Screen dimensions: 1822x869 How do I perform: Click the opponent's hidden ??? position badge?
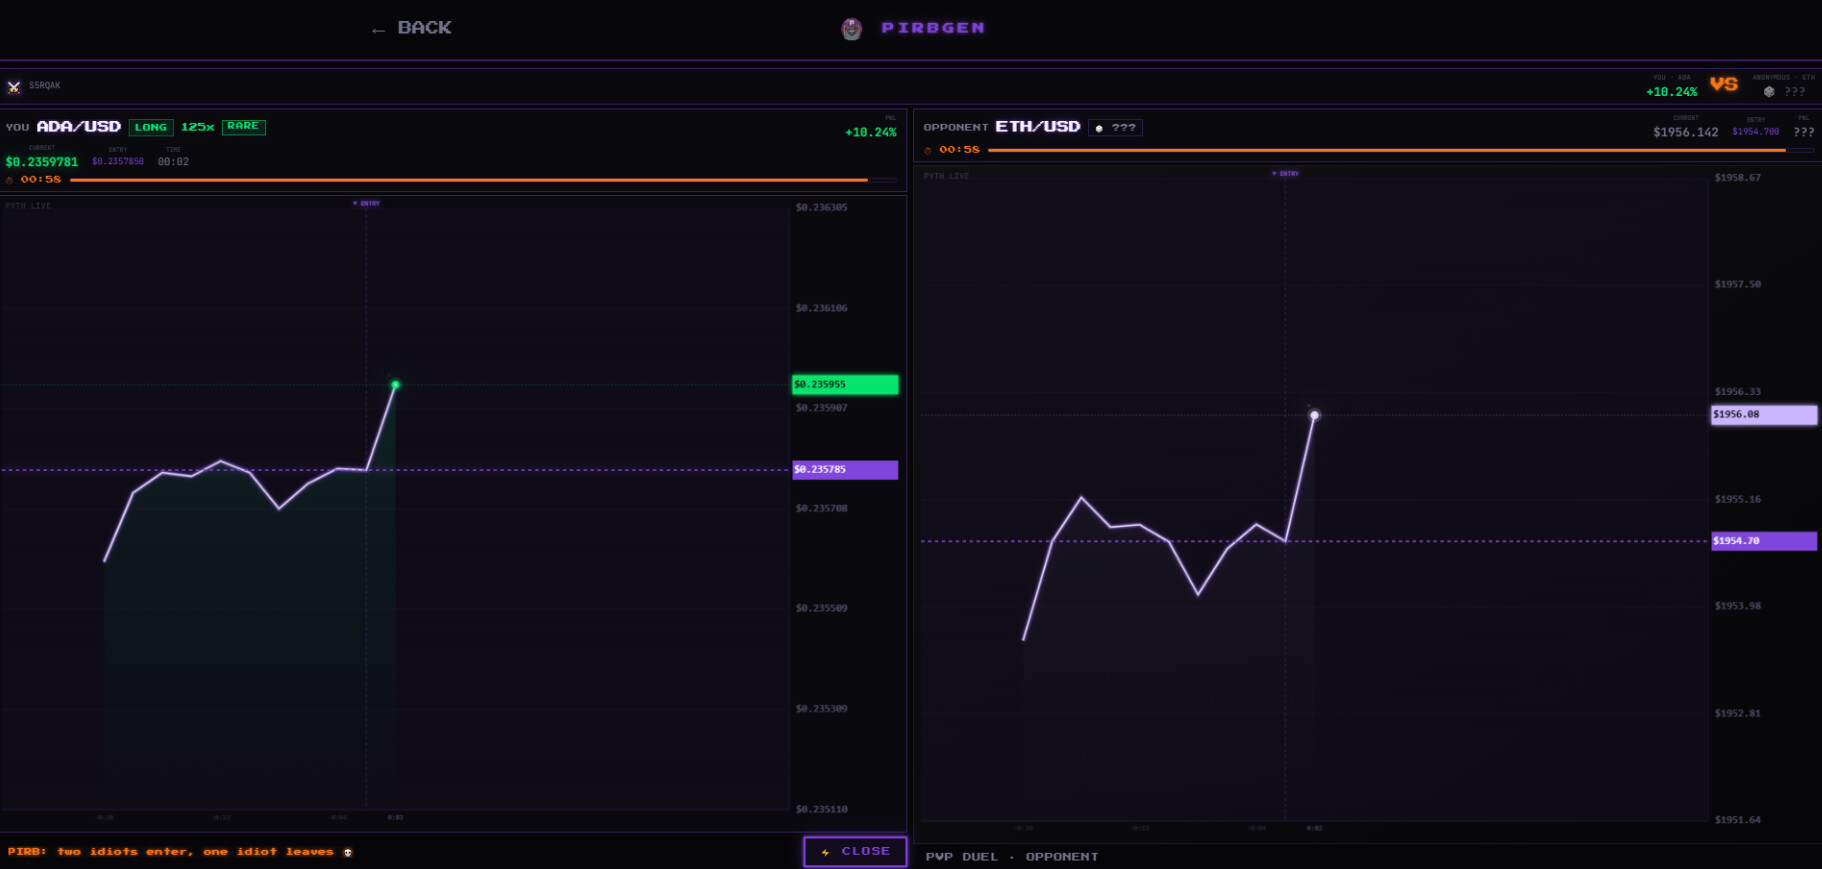[x=1115, y=128]
